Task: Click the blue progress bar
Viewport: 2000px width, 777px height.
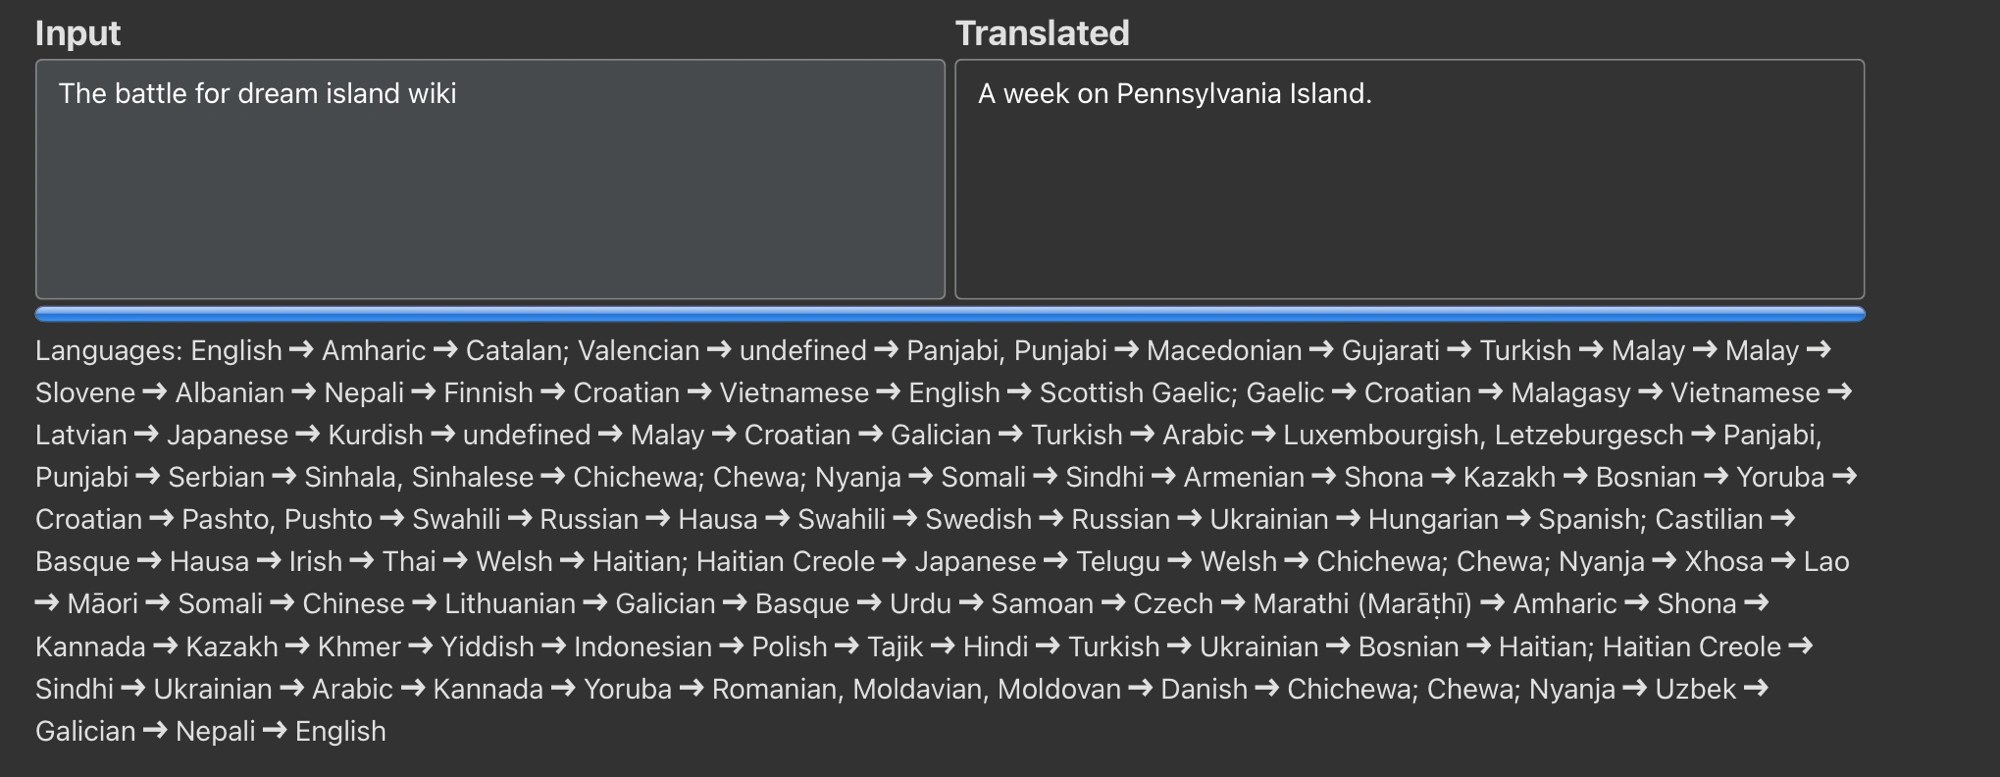Action: (x=1000, y=314)
